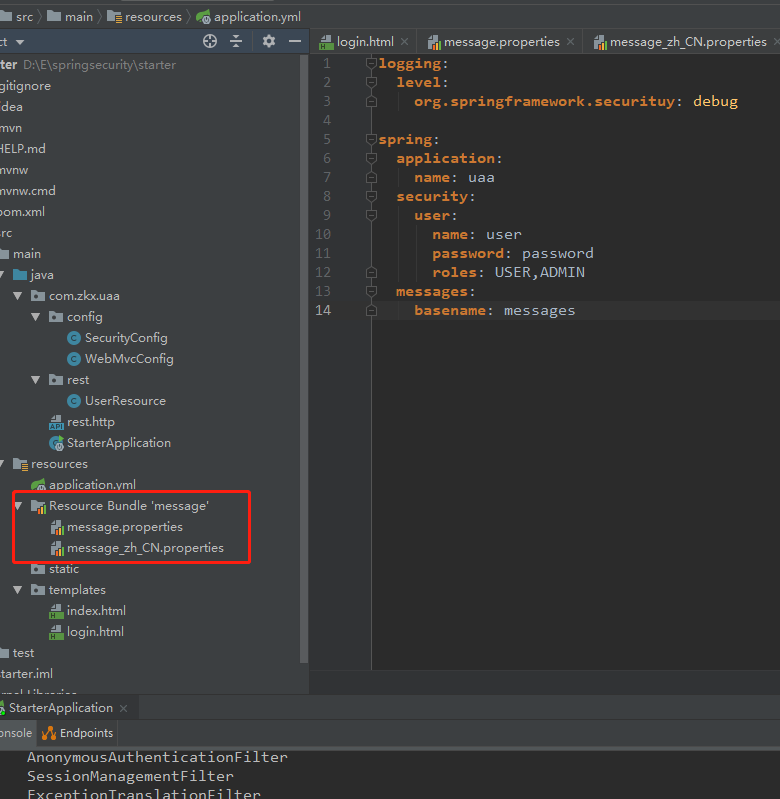Open project panel settings gear
780x799 pixels.
click(268, 41)
